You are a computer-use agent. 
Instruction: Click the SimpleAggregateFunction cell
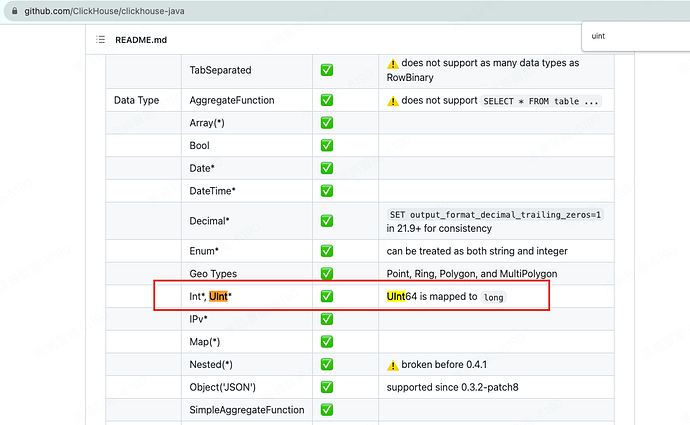click(x=247, y=410)
